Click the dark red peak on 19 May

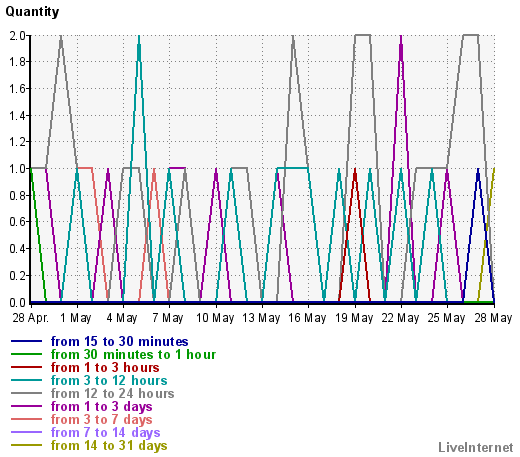[x=355, y=169]
